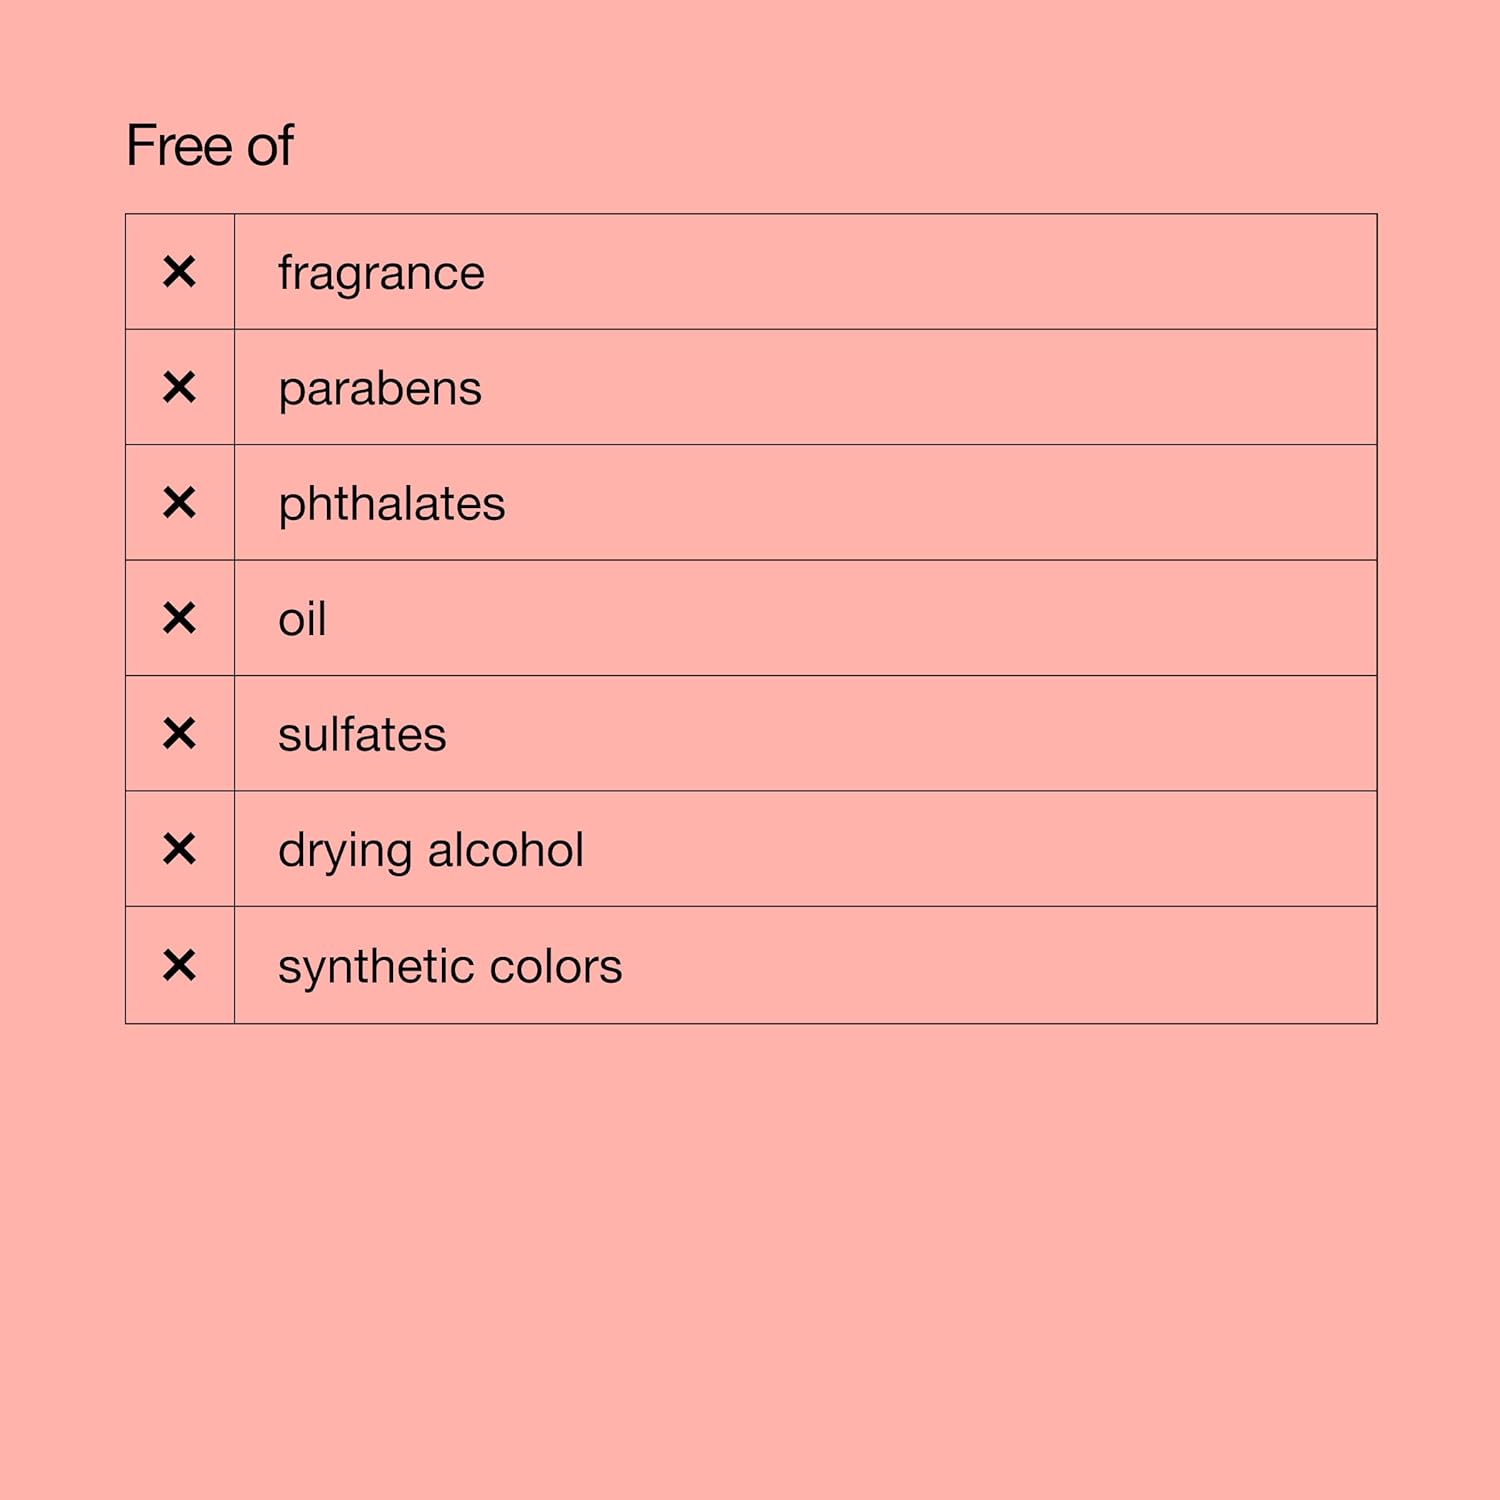Click the X icon next to parabens
1500x1500 pixels.
pyautogui.click(x=180, y=387)
